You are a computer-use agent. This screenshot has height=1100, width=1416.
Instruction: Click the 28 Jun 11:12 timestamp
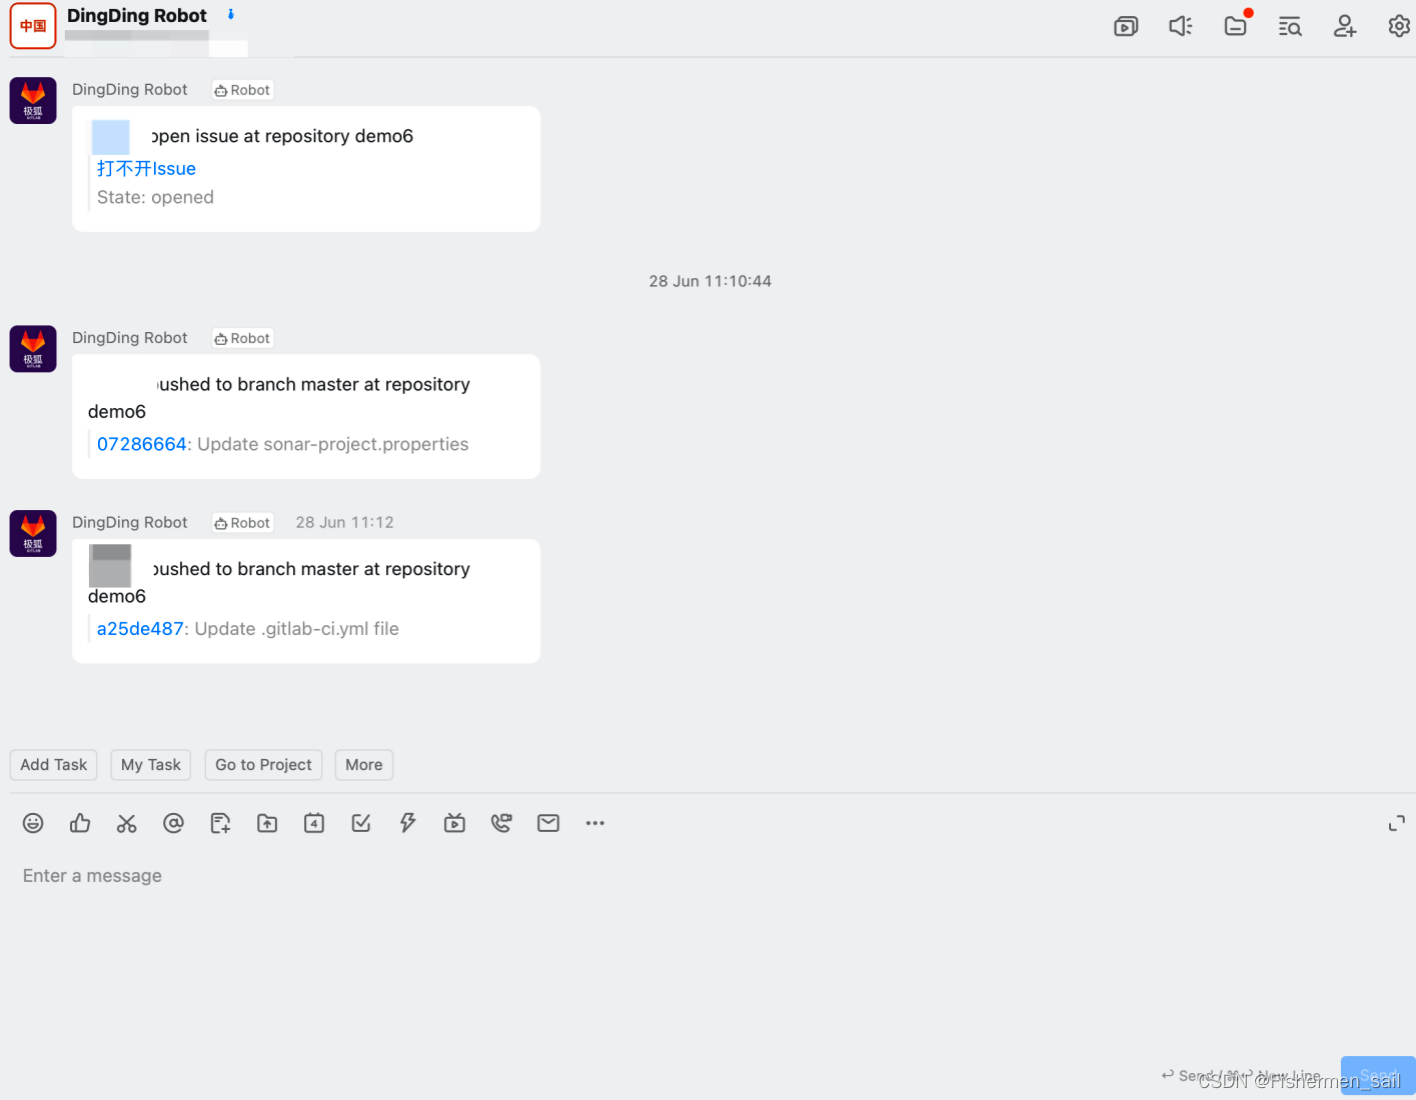pos(345,523)
